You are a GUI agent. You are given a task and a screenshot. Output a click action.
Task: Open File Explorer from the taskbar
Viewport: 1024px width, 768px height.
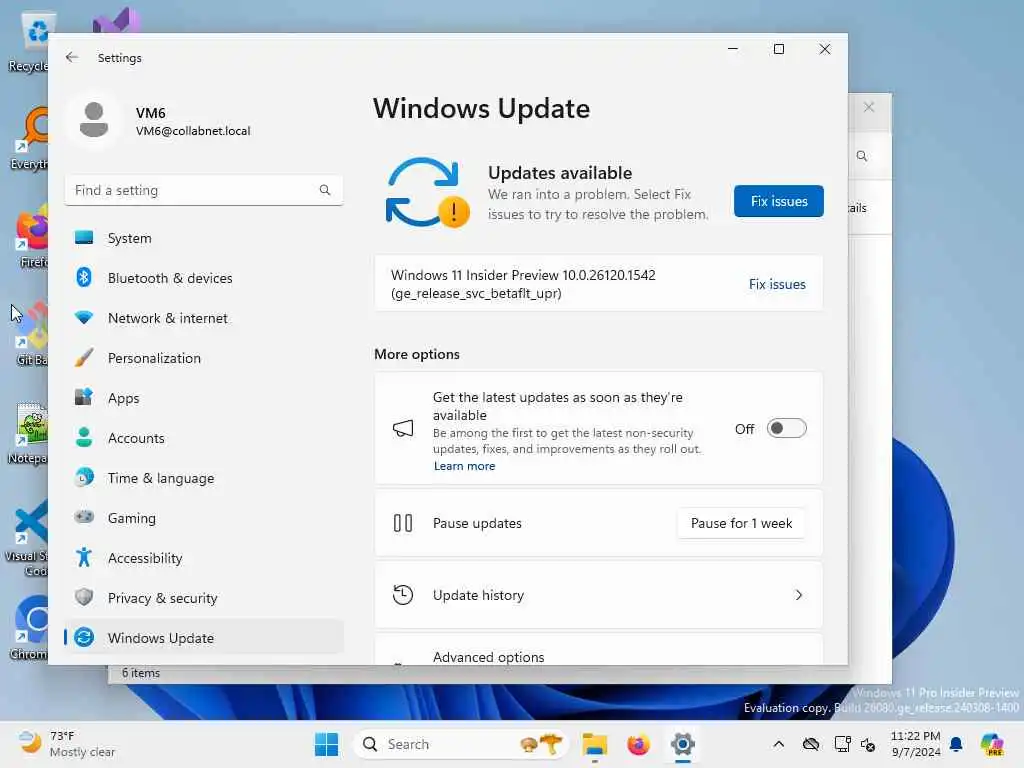click(594, 744)
